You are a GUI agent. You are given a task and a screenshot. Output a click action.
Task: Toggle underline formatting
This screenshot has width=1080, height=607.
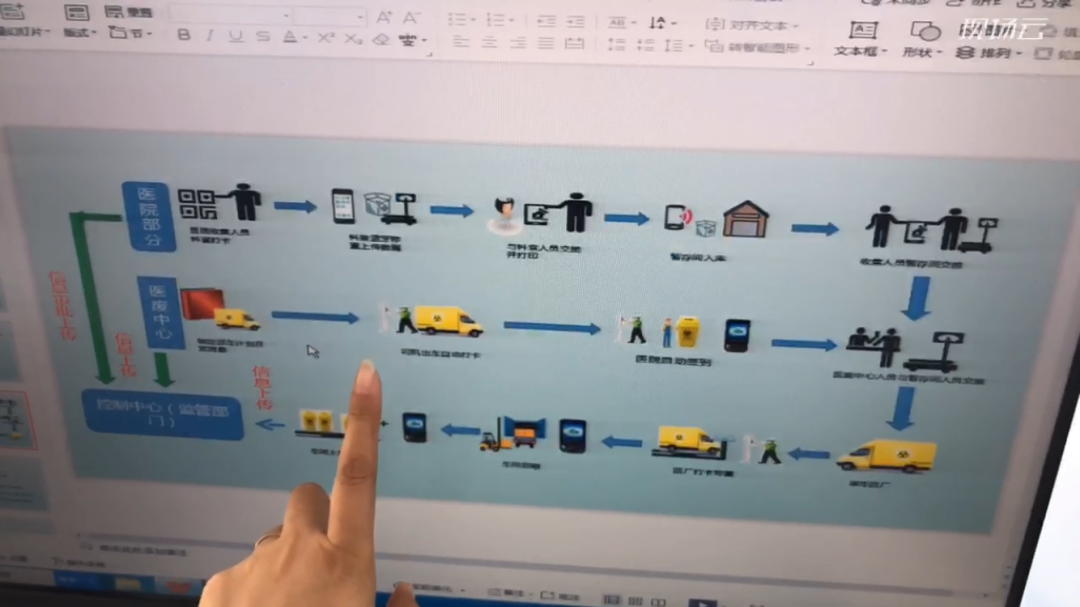click(x=236, y=37)
